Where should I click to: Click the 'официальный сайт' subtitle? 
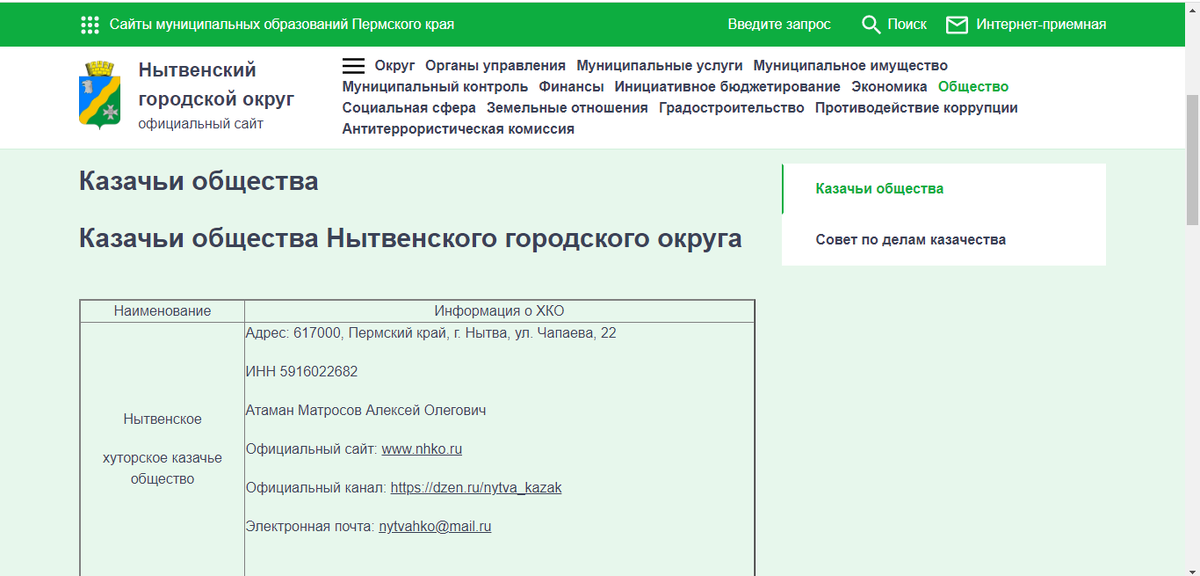pos(201,124)
